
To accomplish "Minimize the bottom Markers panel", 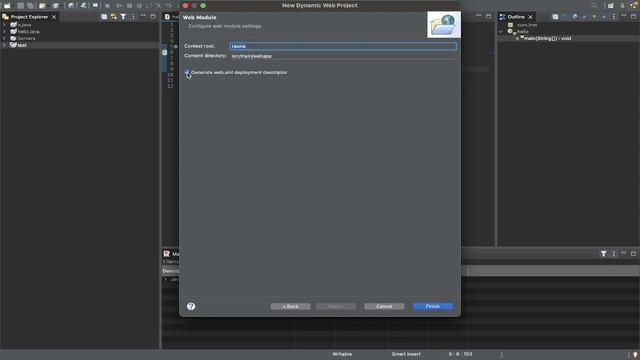I will point(623,253).
